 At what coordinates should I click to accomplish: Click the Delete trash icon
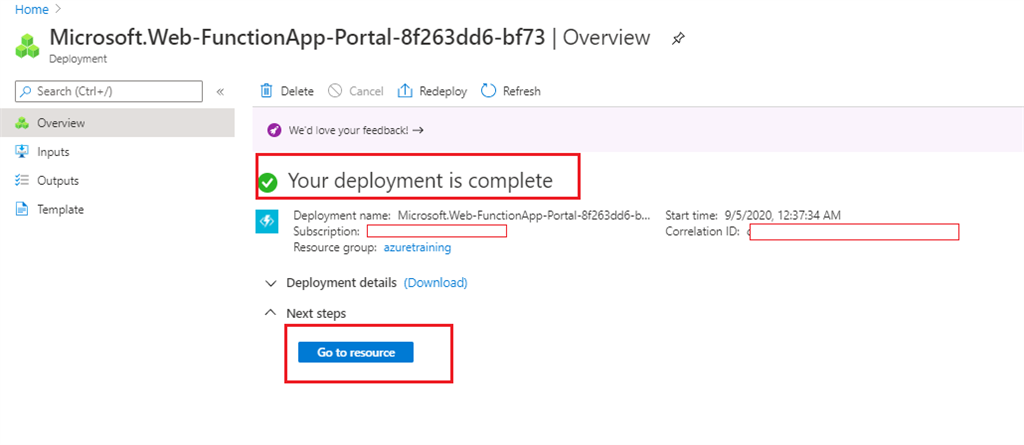pyautogui.click(x=267, y=91)
